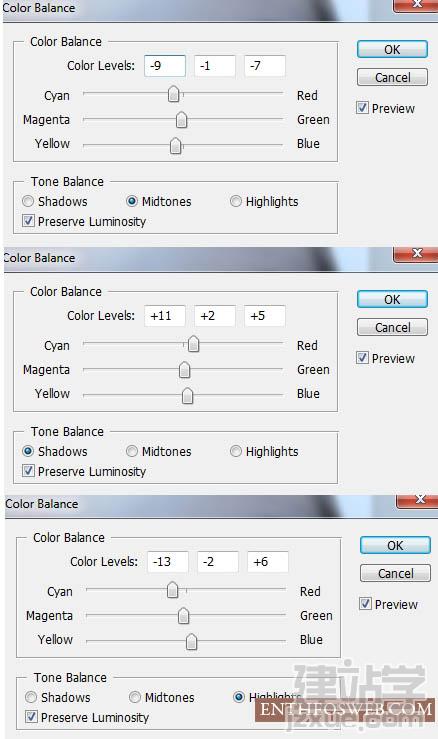Click OK in the top Color Balance dialog
This screenshot has height=739, width=438.
point(392,49)
